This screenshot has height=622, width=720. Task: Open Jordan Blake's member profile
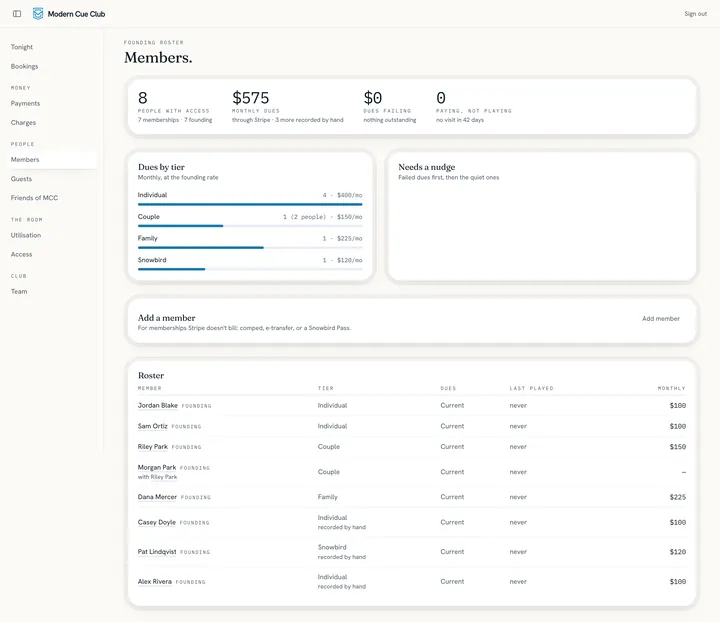(x=158, y=405)
